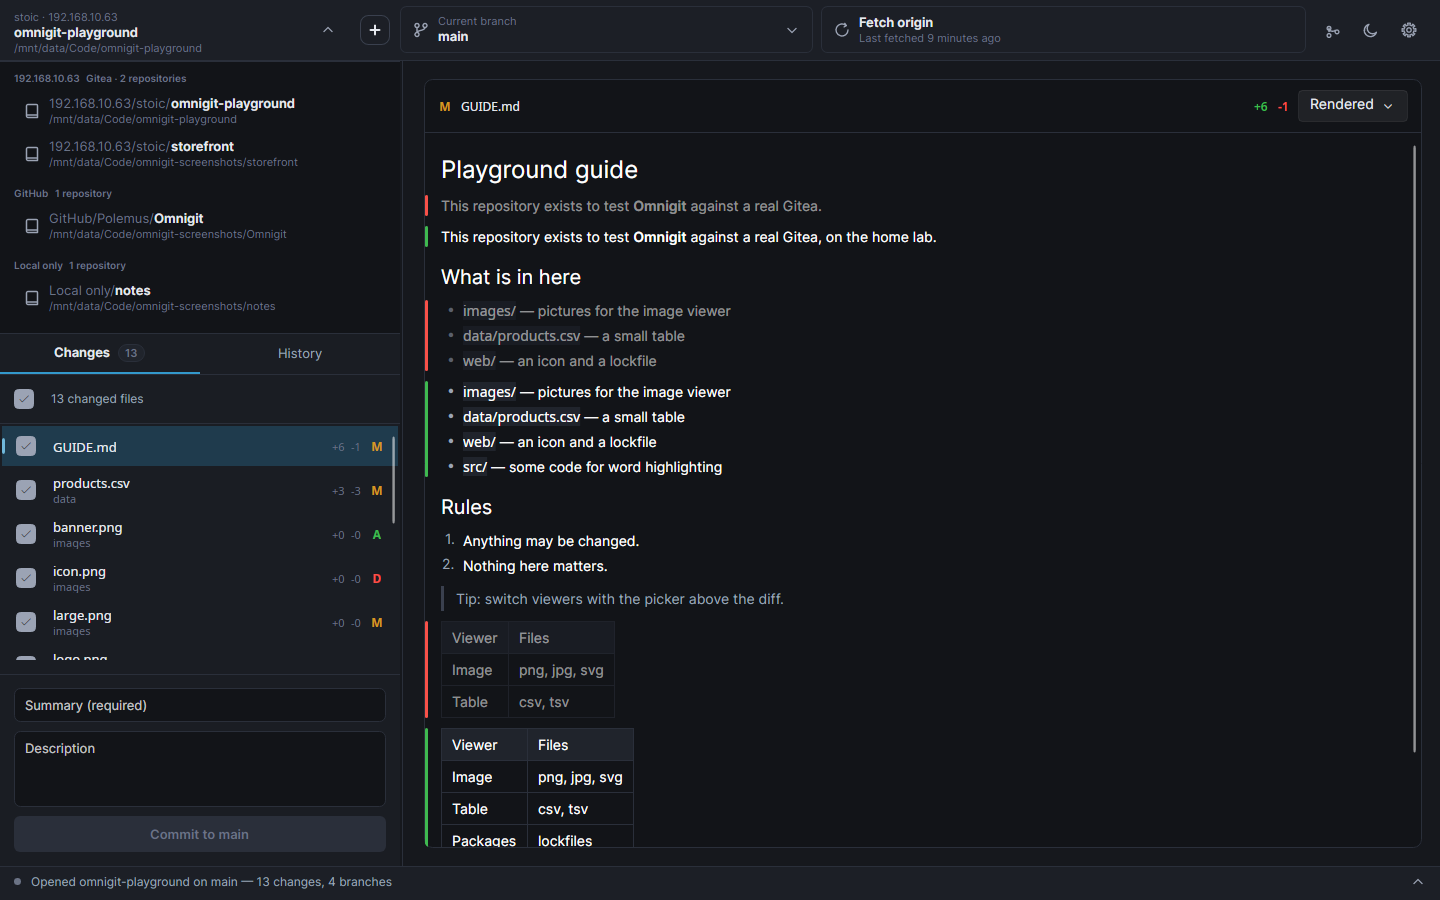Click the Current branch icon

(421, 30)
